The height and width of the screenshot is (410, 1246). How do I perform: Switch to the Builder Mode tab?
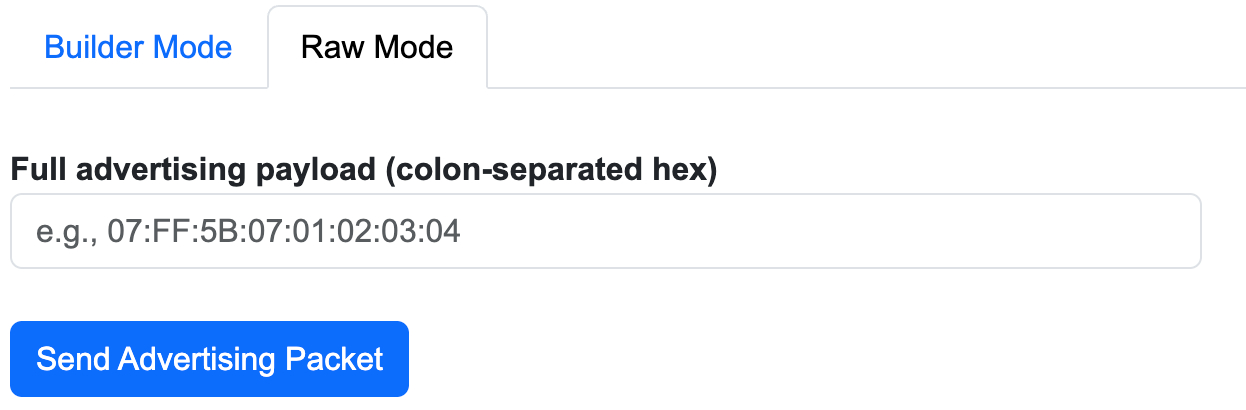click(x=138, y=47)
